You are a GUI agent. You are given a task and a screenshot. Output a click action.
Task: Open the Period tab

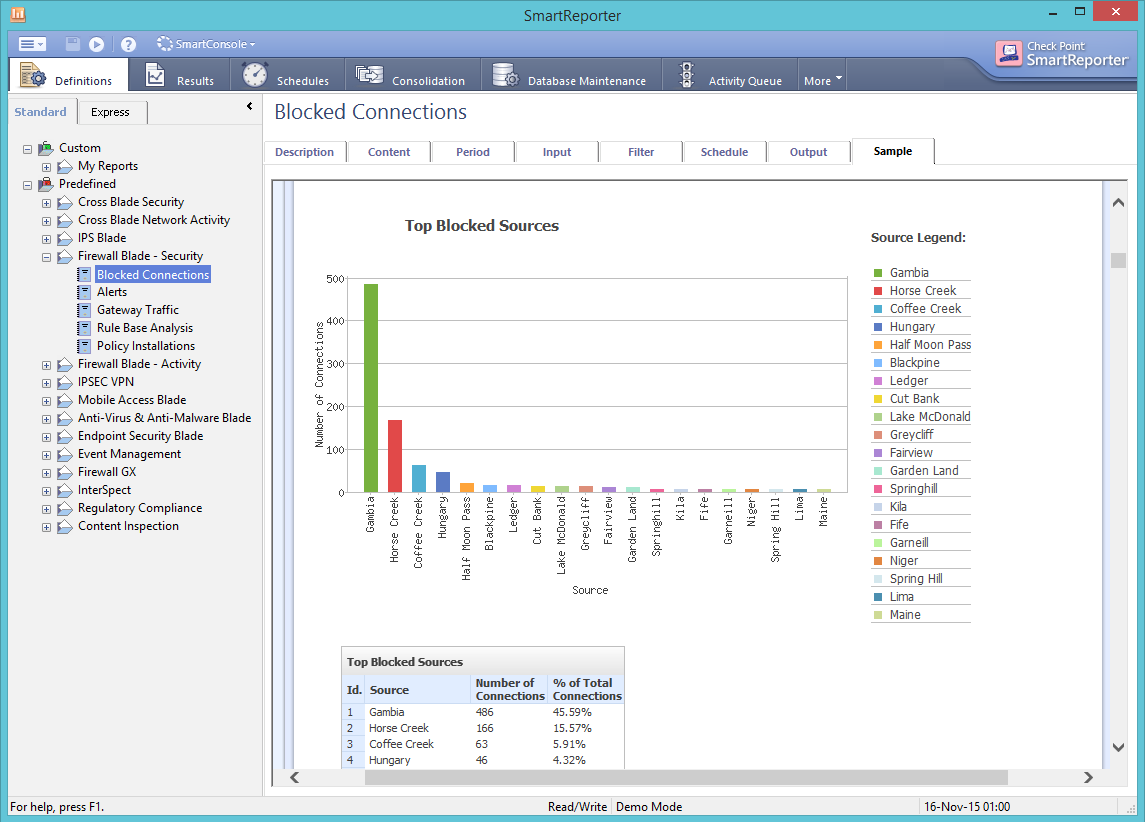point(472,152)
